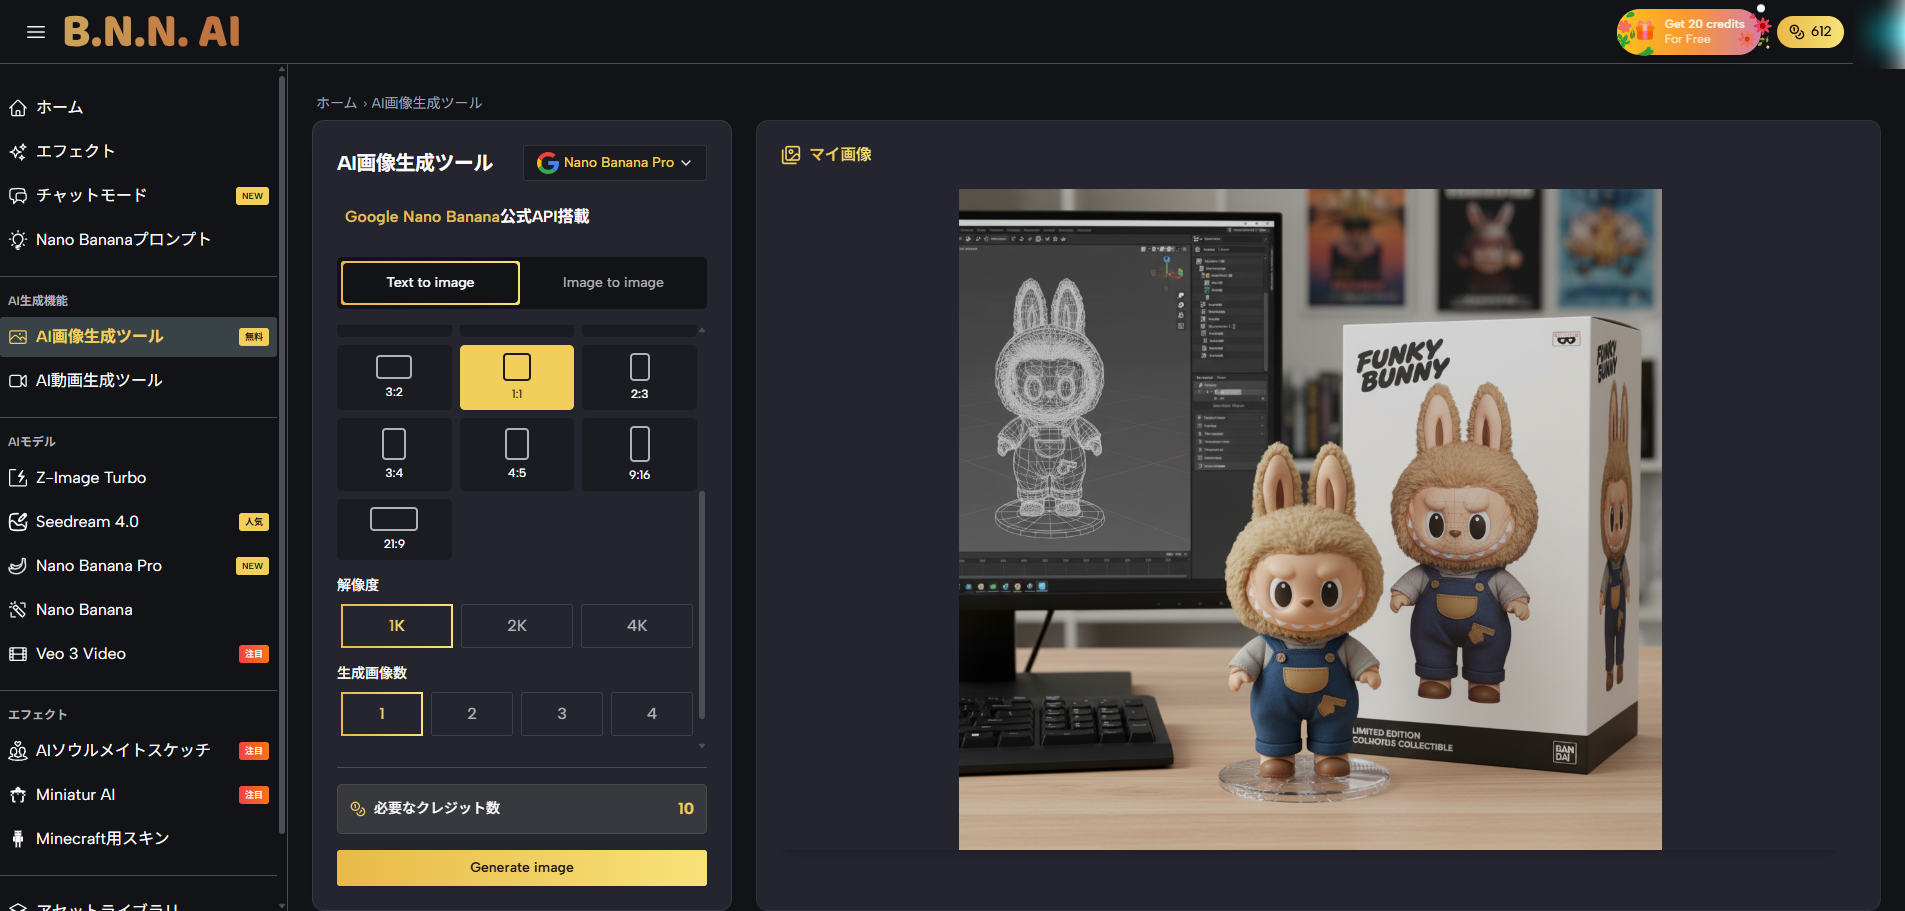Expand the Nano Banana Pro model dropdown
1905x911 pixels.
(614, 163)
